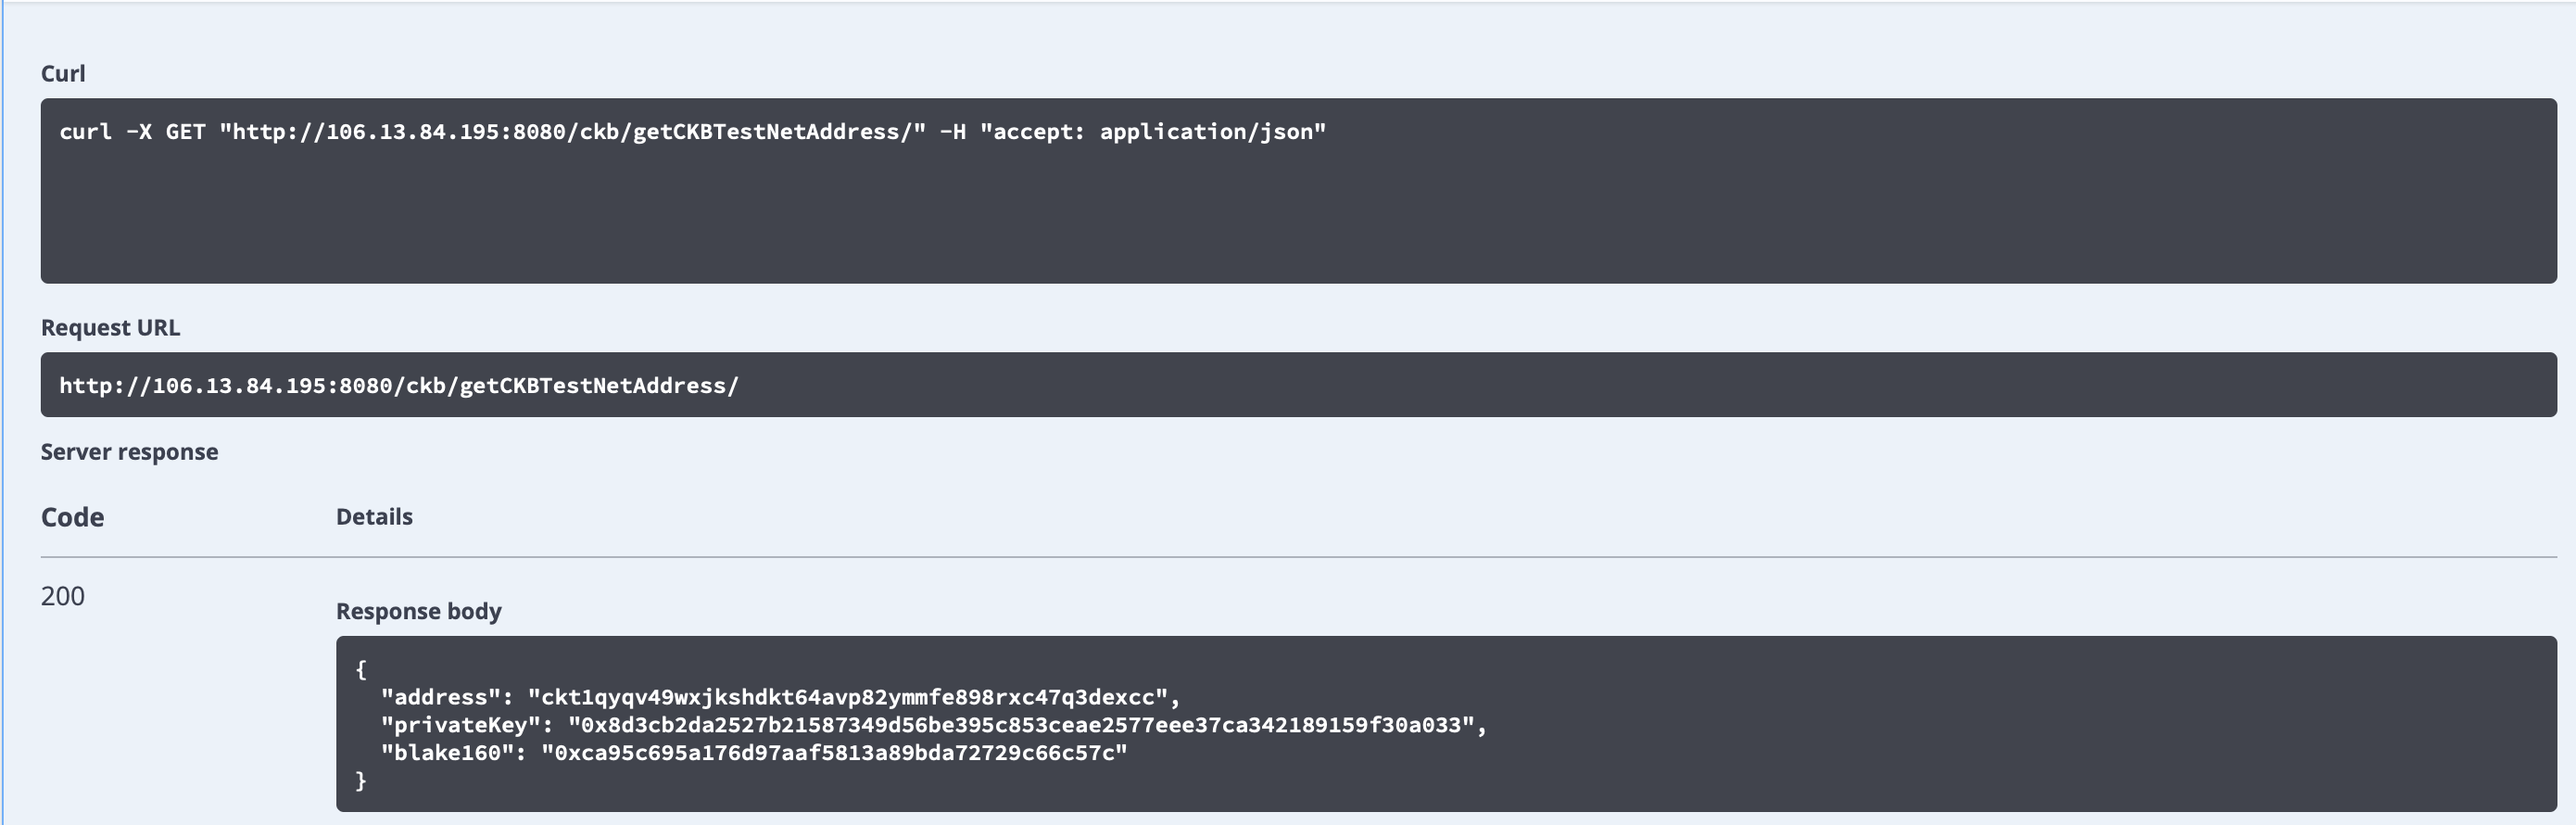Click the curl command's -X GET method text

coord(165,132)
